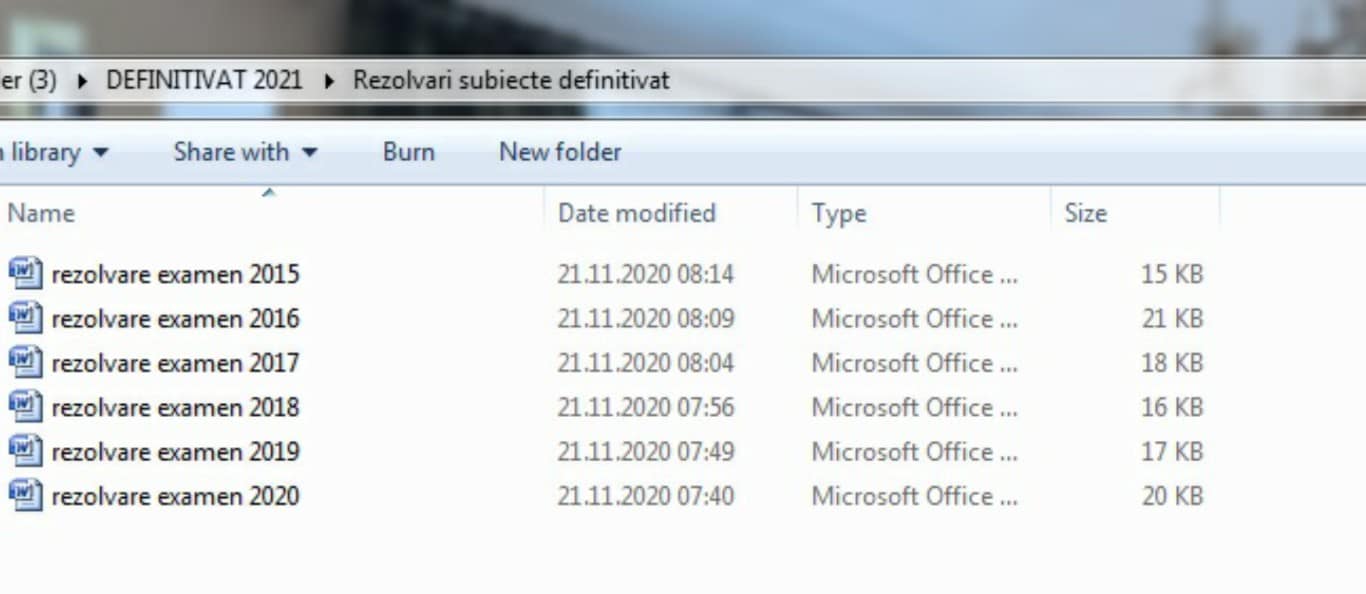Expand breadcrumb arrow before DEFINITIVAT 2021
The image size is (1366, 594).
(82, 80)
